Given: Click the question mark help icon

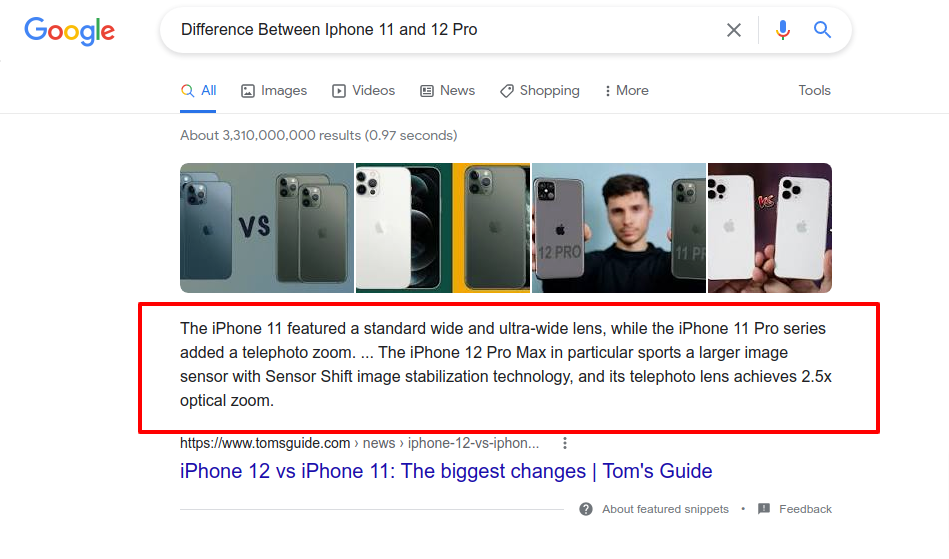Looking at the screenshot, I should (586, 509).
